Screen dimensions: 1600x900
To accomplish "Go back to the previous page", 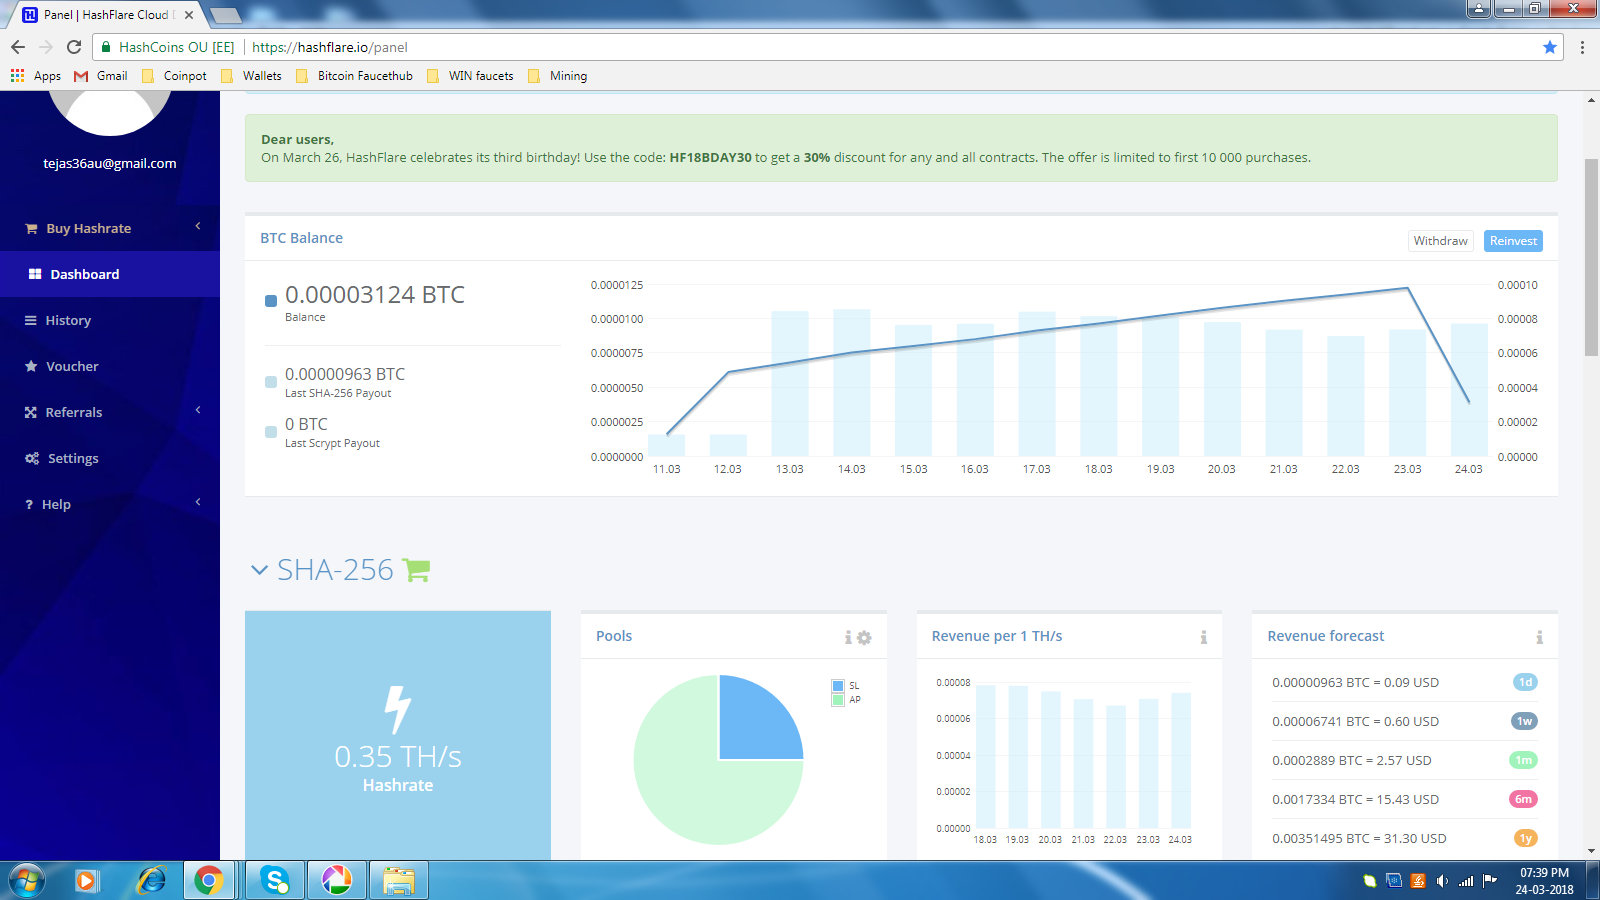I will pyautogui.click(x=18, y=47).
